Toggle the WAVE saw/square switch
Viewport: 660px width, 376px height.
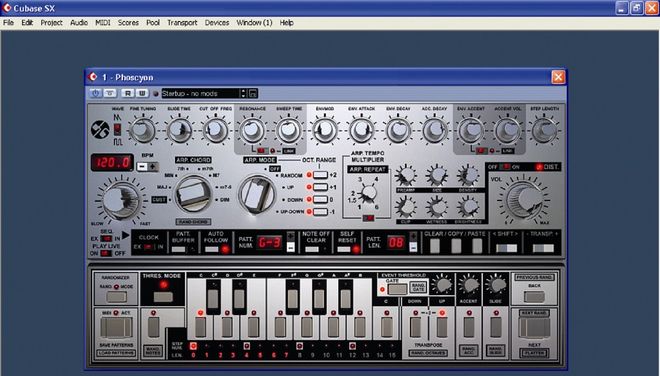[x=117, y=129]
